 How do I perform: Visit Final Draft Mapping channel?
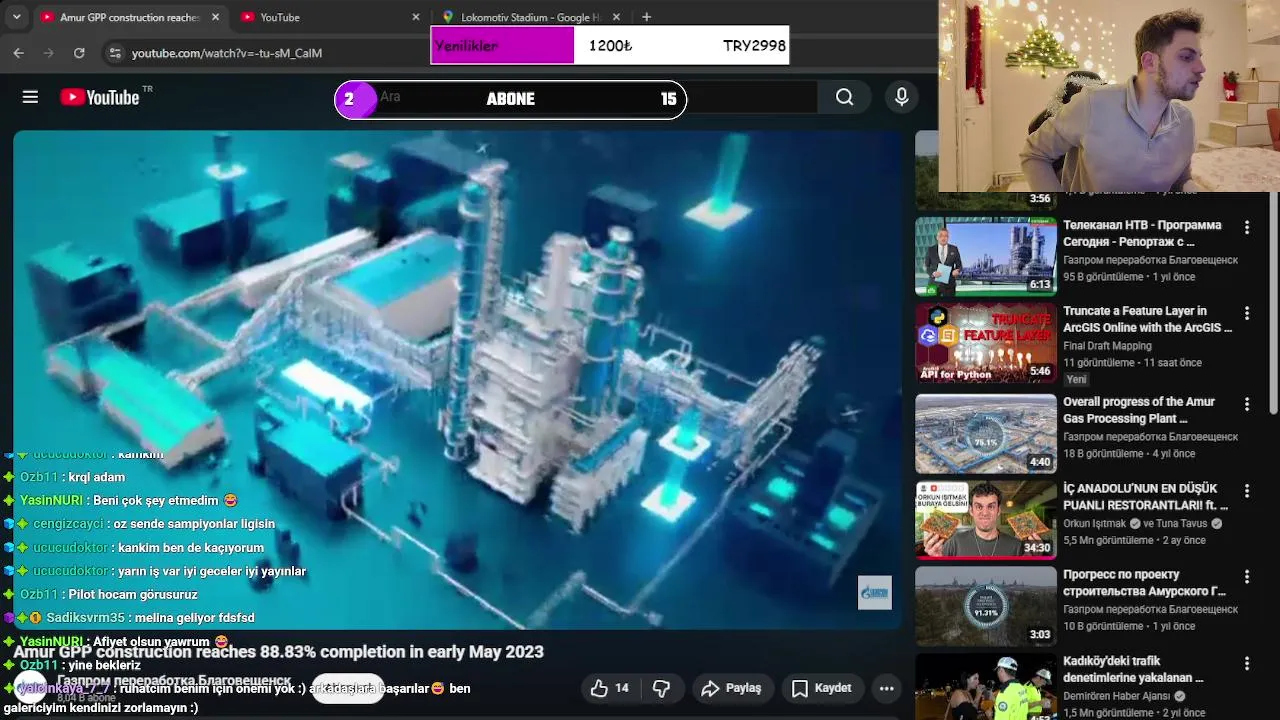[x=1107, y=346]
